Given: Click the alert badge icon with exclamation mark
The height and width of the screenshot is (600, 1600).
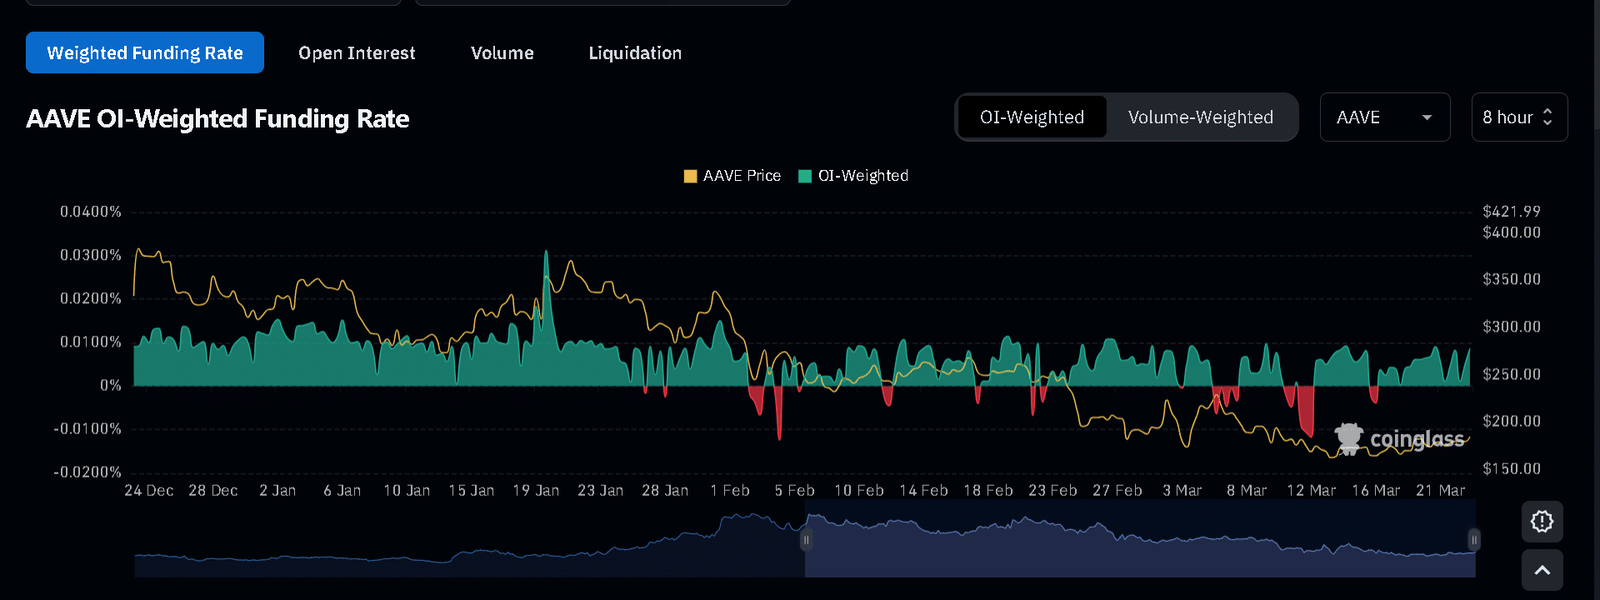Looking at the screenshot, I should coord(1541,521).
